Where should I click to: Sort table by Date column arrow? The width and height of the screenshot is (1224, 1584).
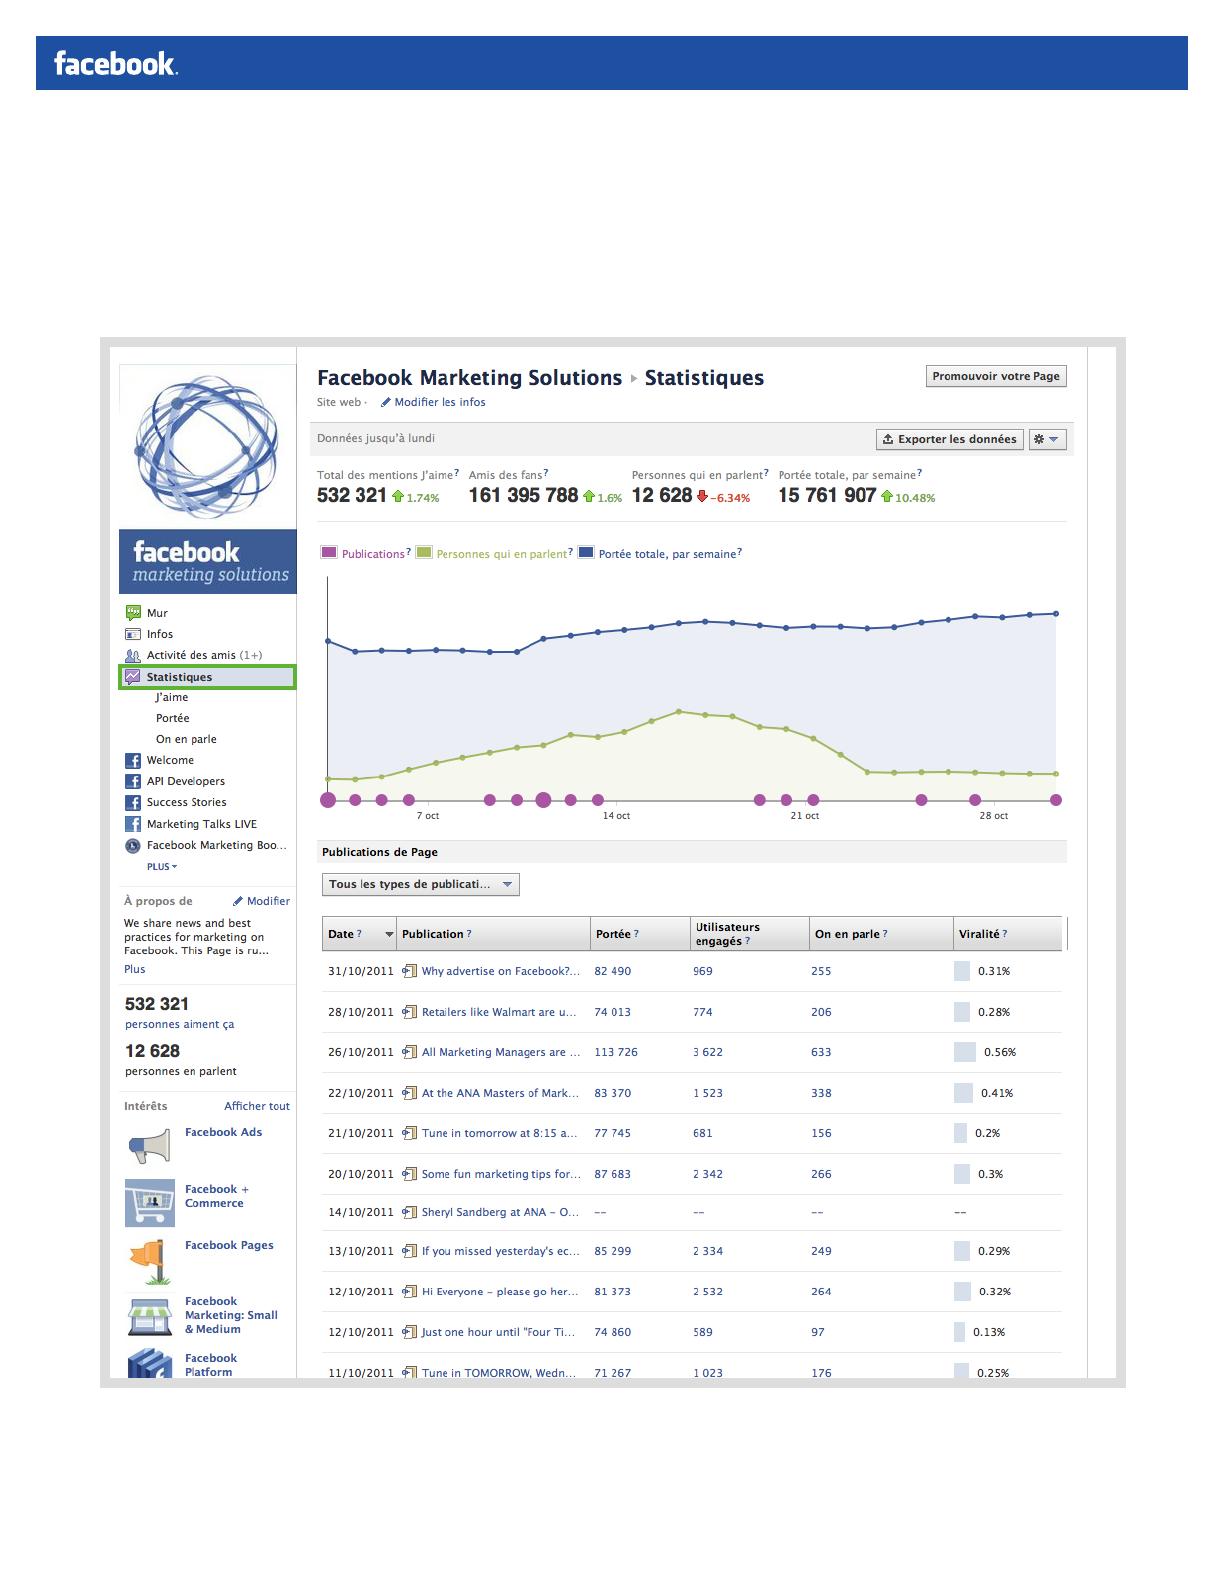(389, 934)
